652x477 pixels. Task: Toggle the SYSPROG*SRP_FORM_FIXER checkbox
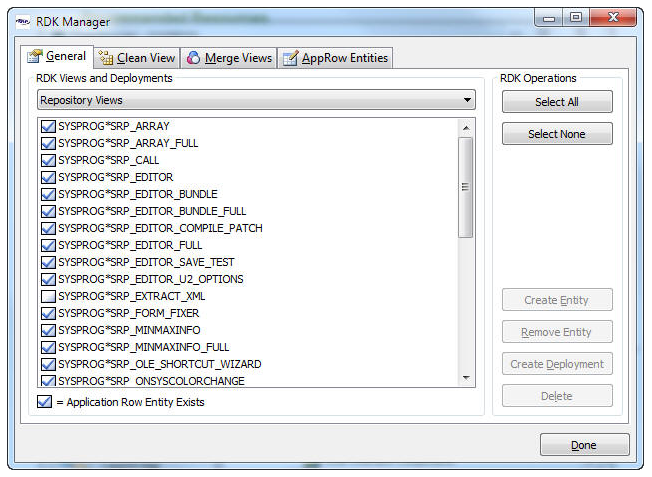pyautogui.click(x=47, y=314)
